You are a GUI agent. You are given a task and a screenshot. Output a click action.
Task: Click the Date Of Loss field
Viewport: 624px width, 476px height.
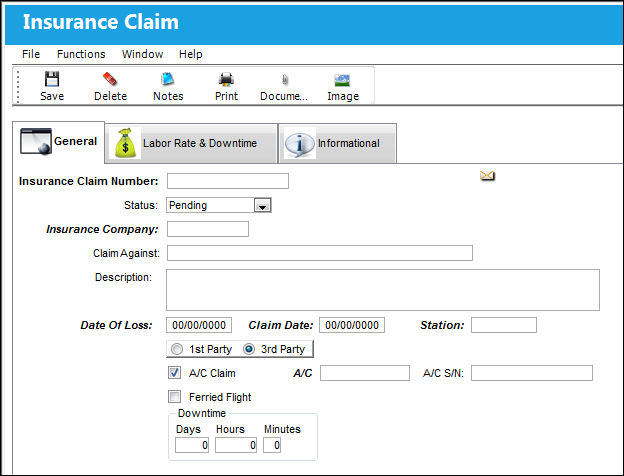click(x=199, y=325)
